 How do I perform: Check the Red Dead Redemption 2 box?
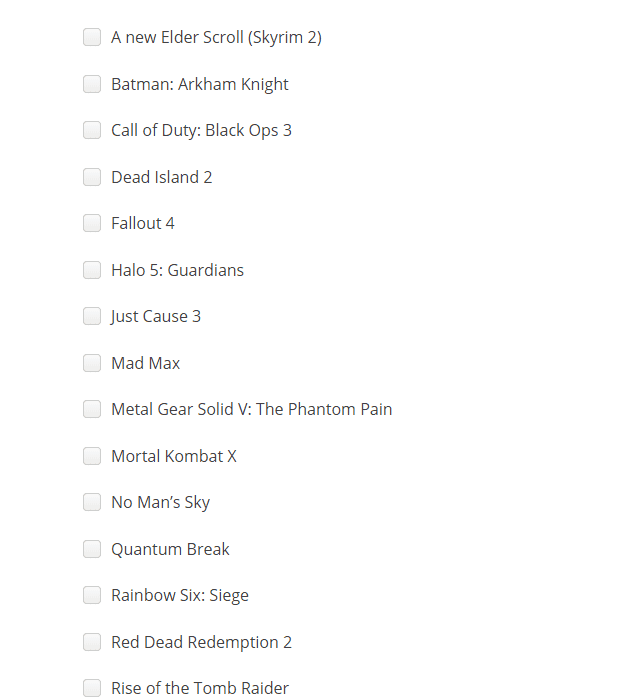click(x=92, y=642)
